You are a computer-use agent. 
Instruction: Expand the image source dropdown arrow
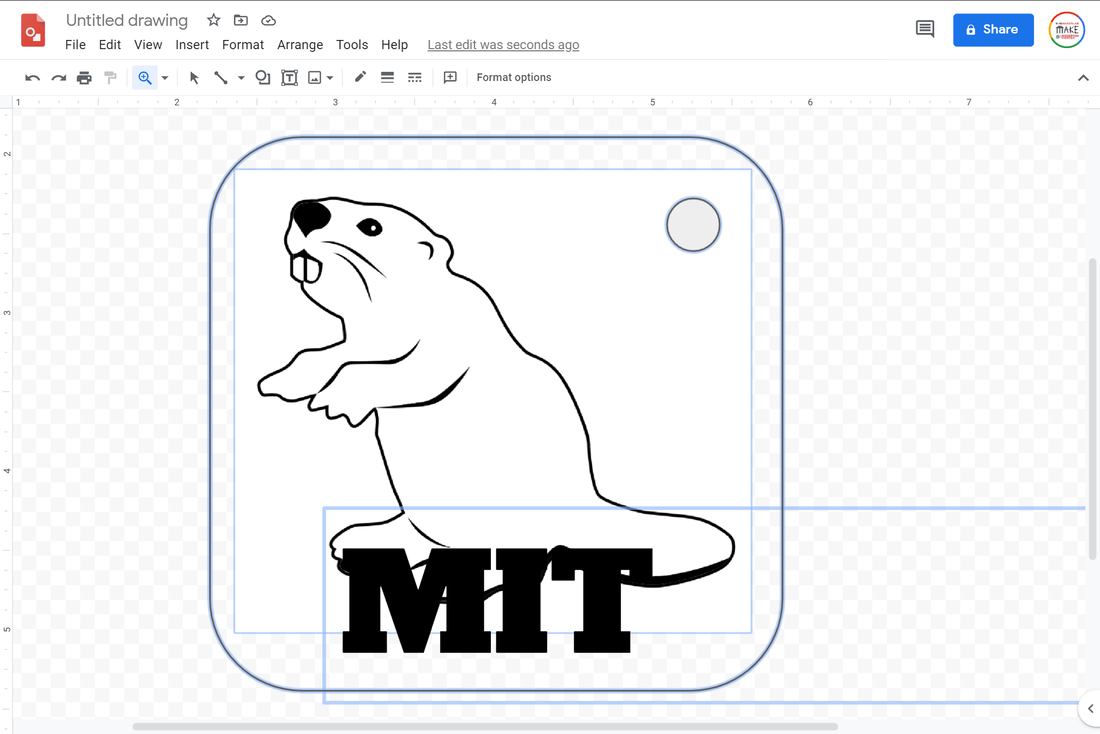tap(330, 78)
